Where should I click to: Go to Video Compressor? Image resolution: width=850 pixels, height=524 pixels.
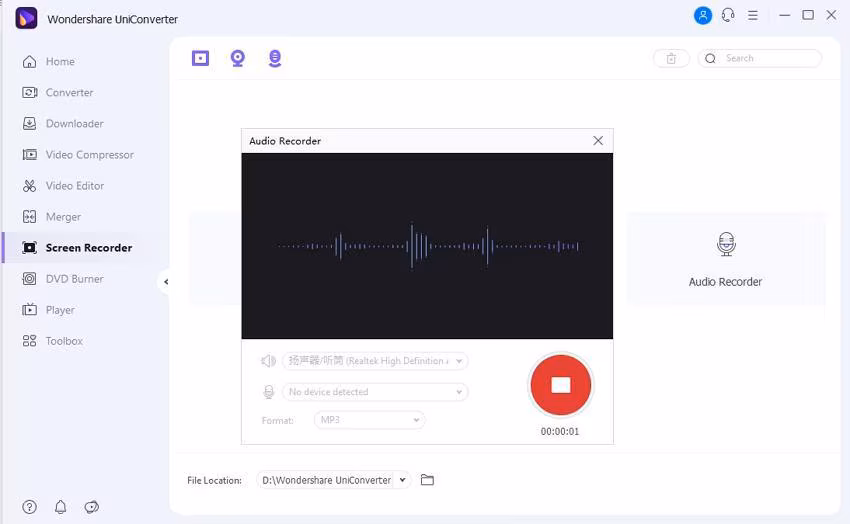point(78,155)
